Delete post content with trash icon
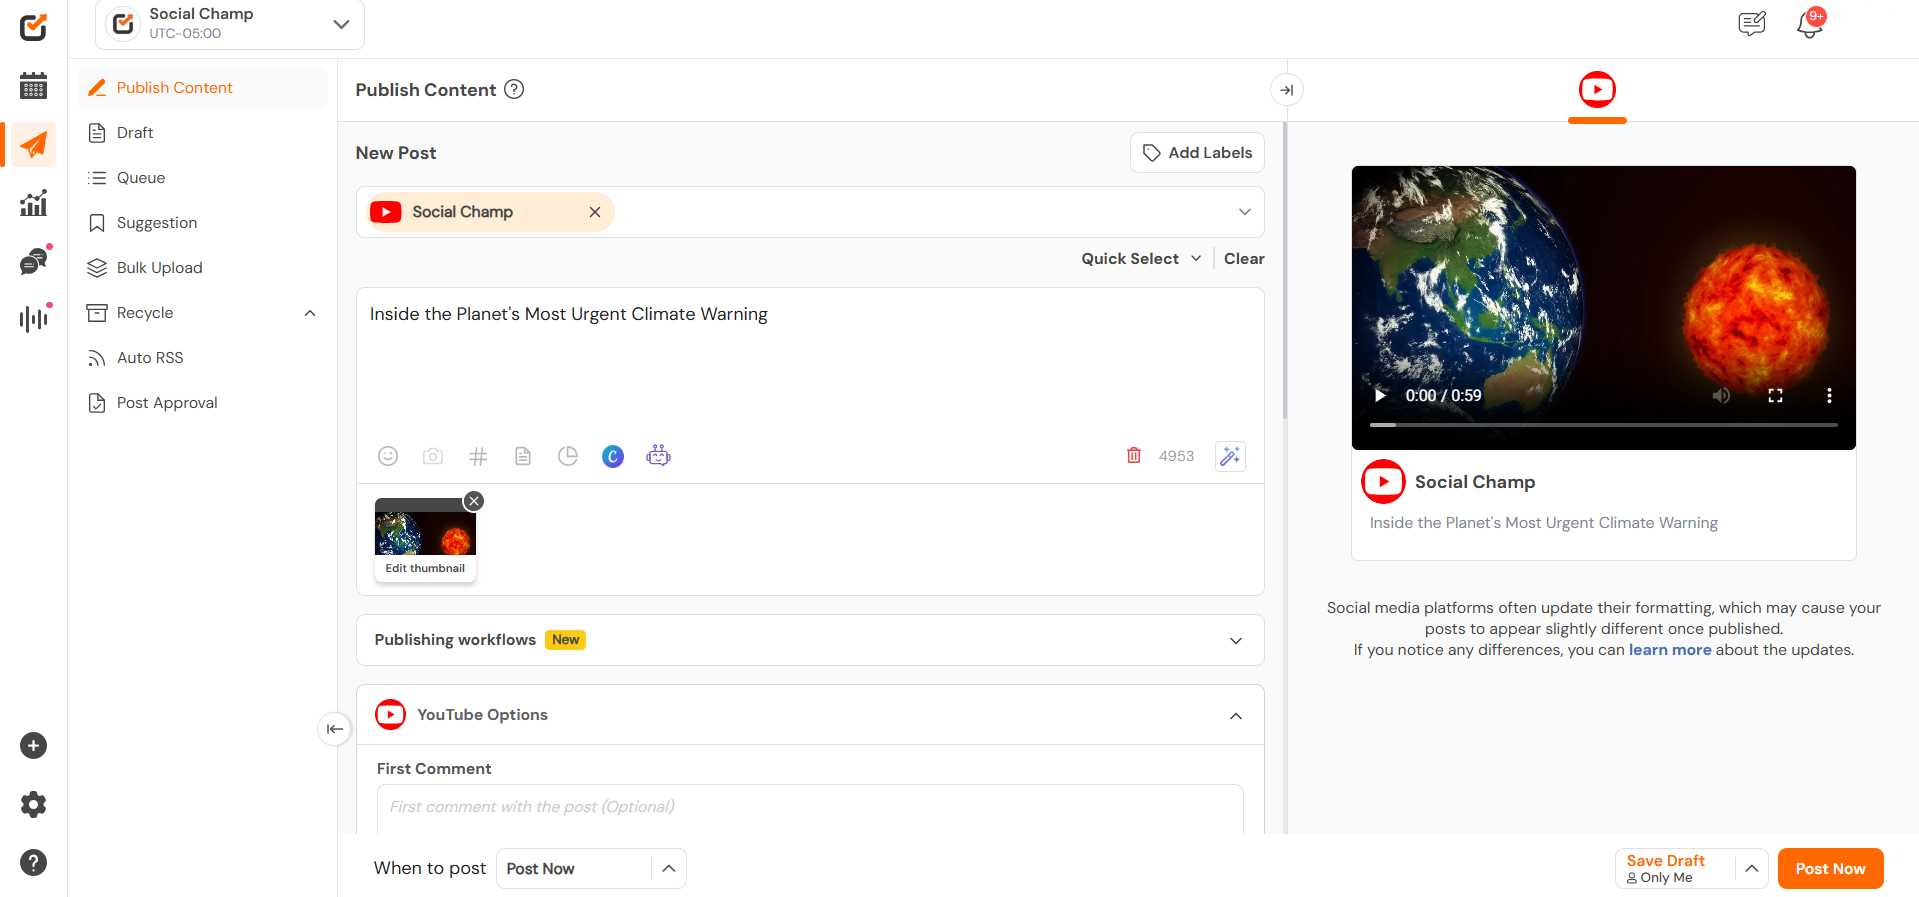1919x897 pixels. pyautogui.click(x=1134, y=456)
